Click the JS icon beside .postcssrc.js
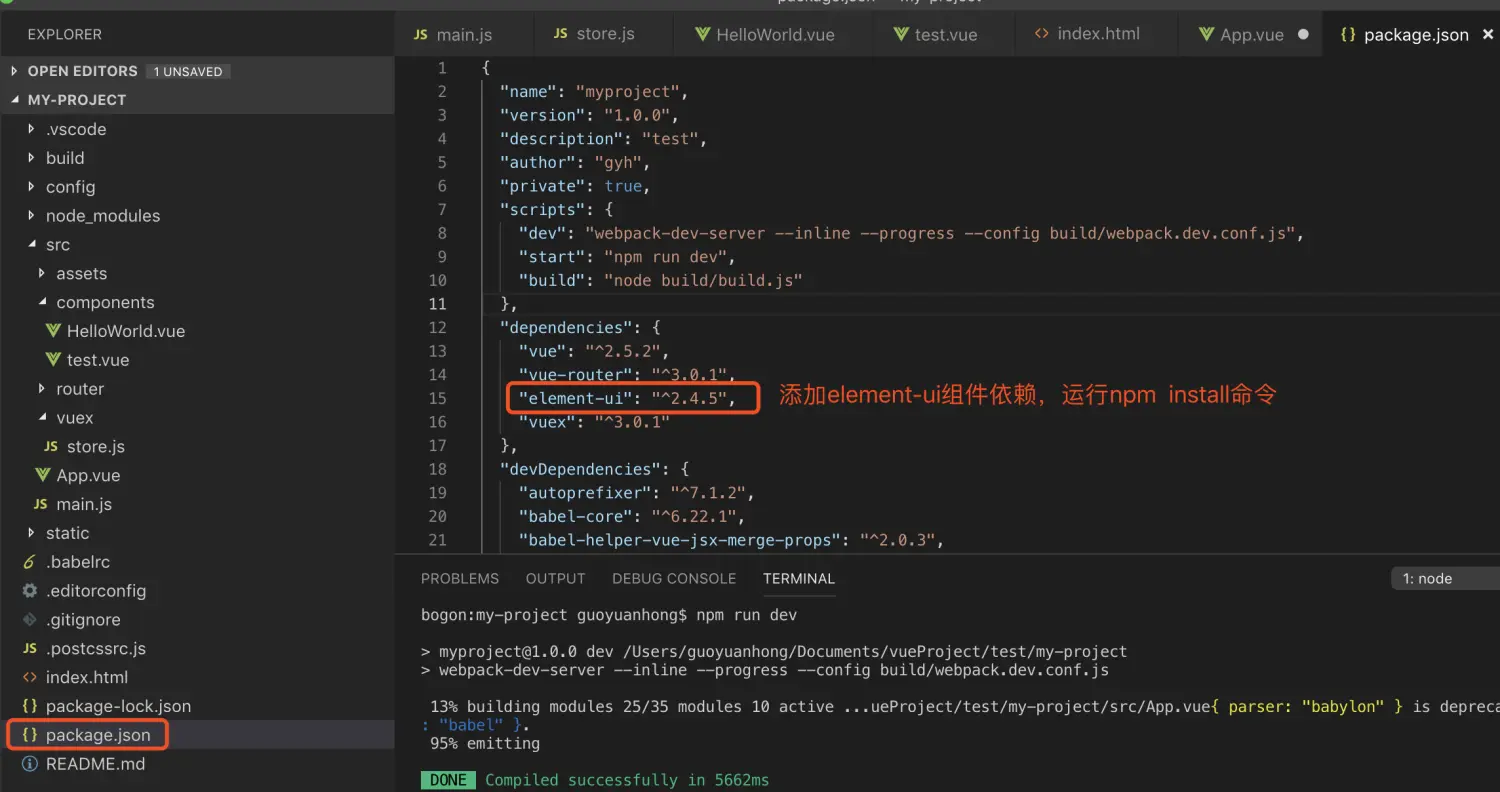 tap(30, 648)
